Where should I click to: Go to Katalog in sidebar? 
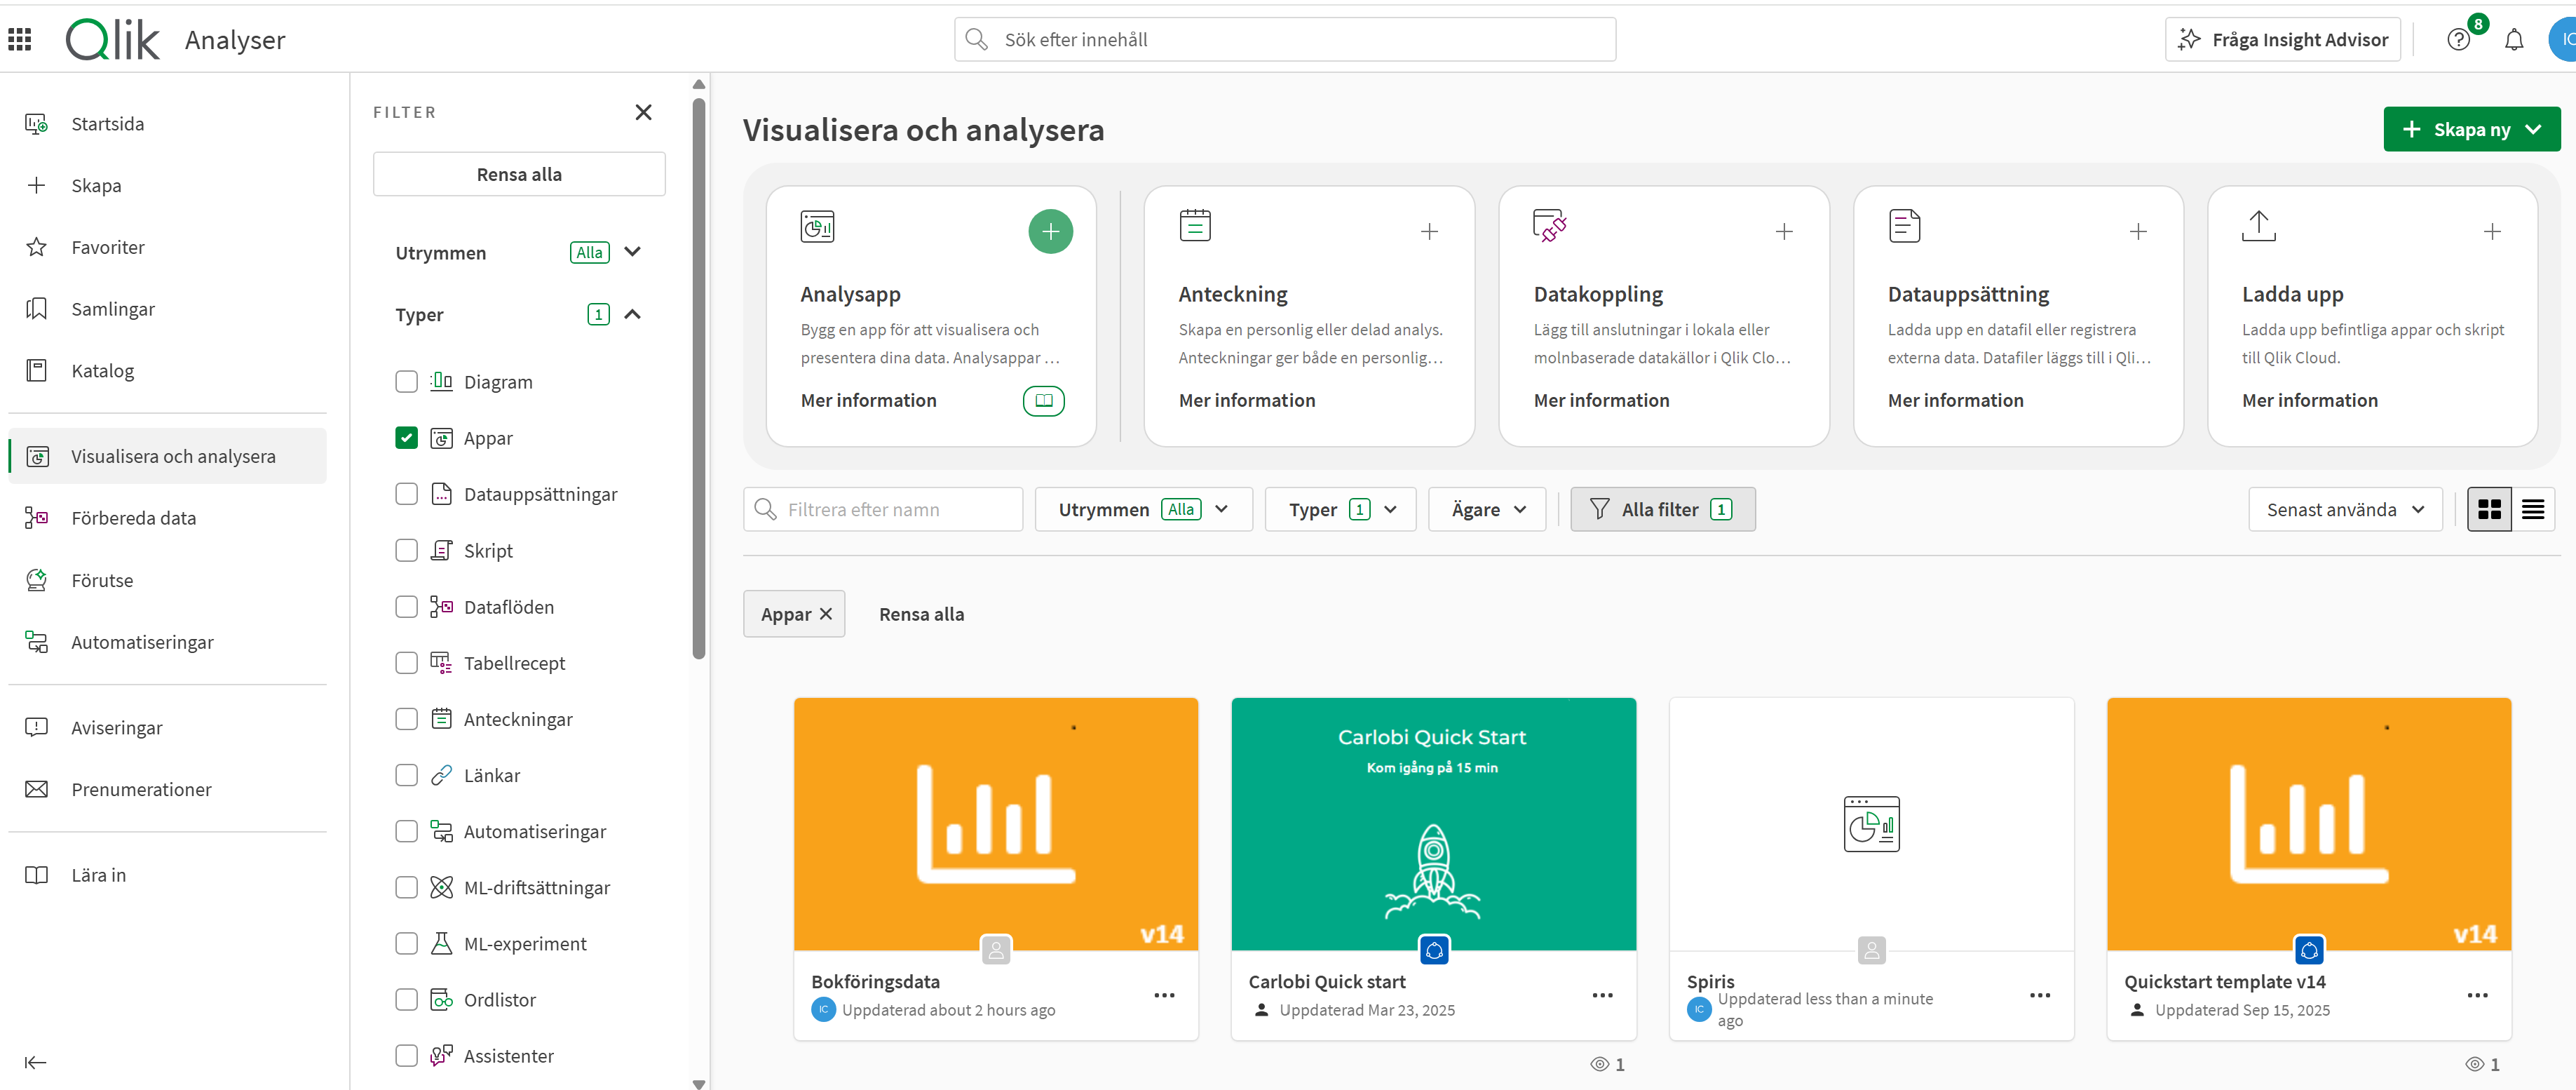pos(102,371)
